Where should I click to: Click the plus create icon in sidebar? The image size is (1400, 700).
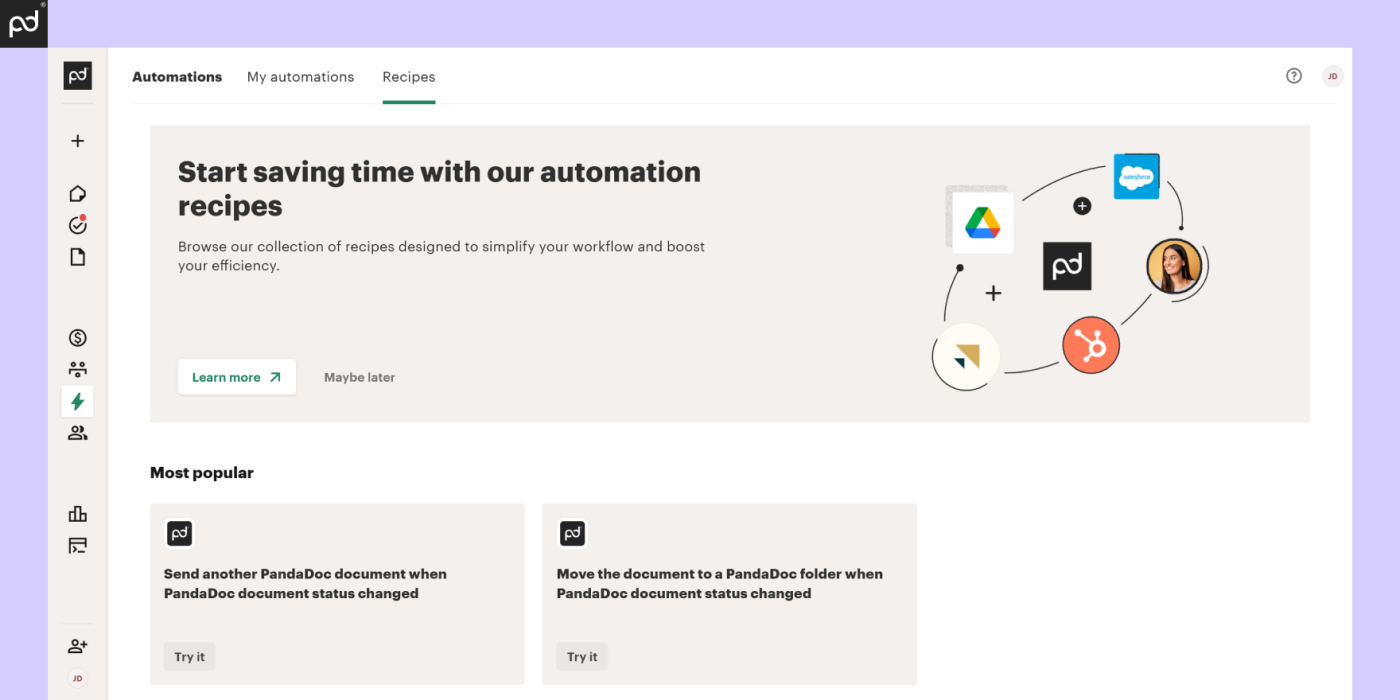click(x=77, y=141)
